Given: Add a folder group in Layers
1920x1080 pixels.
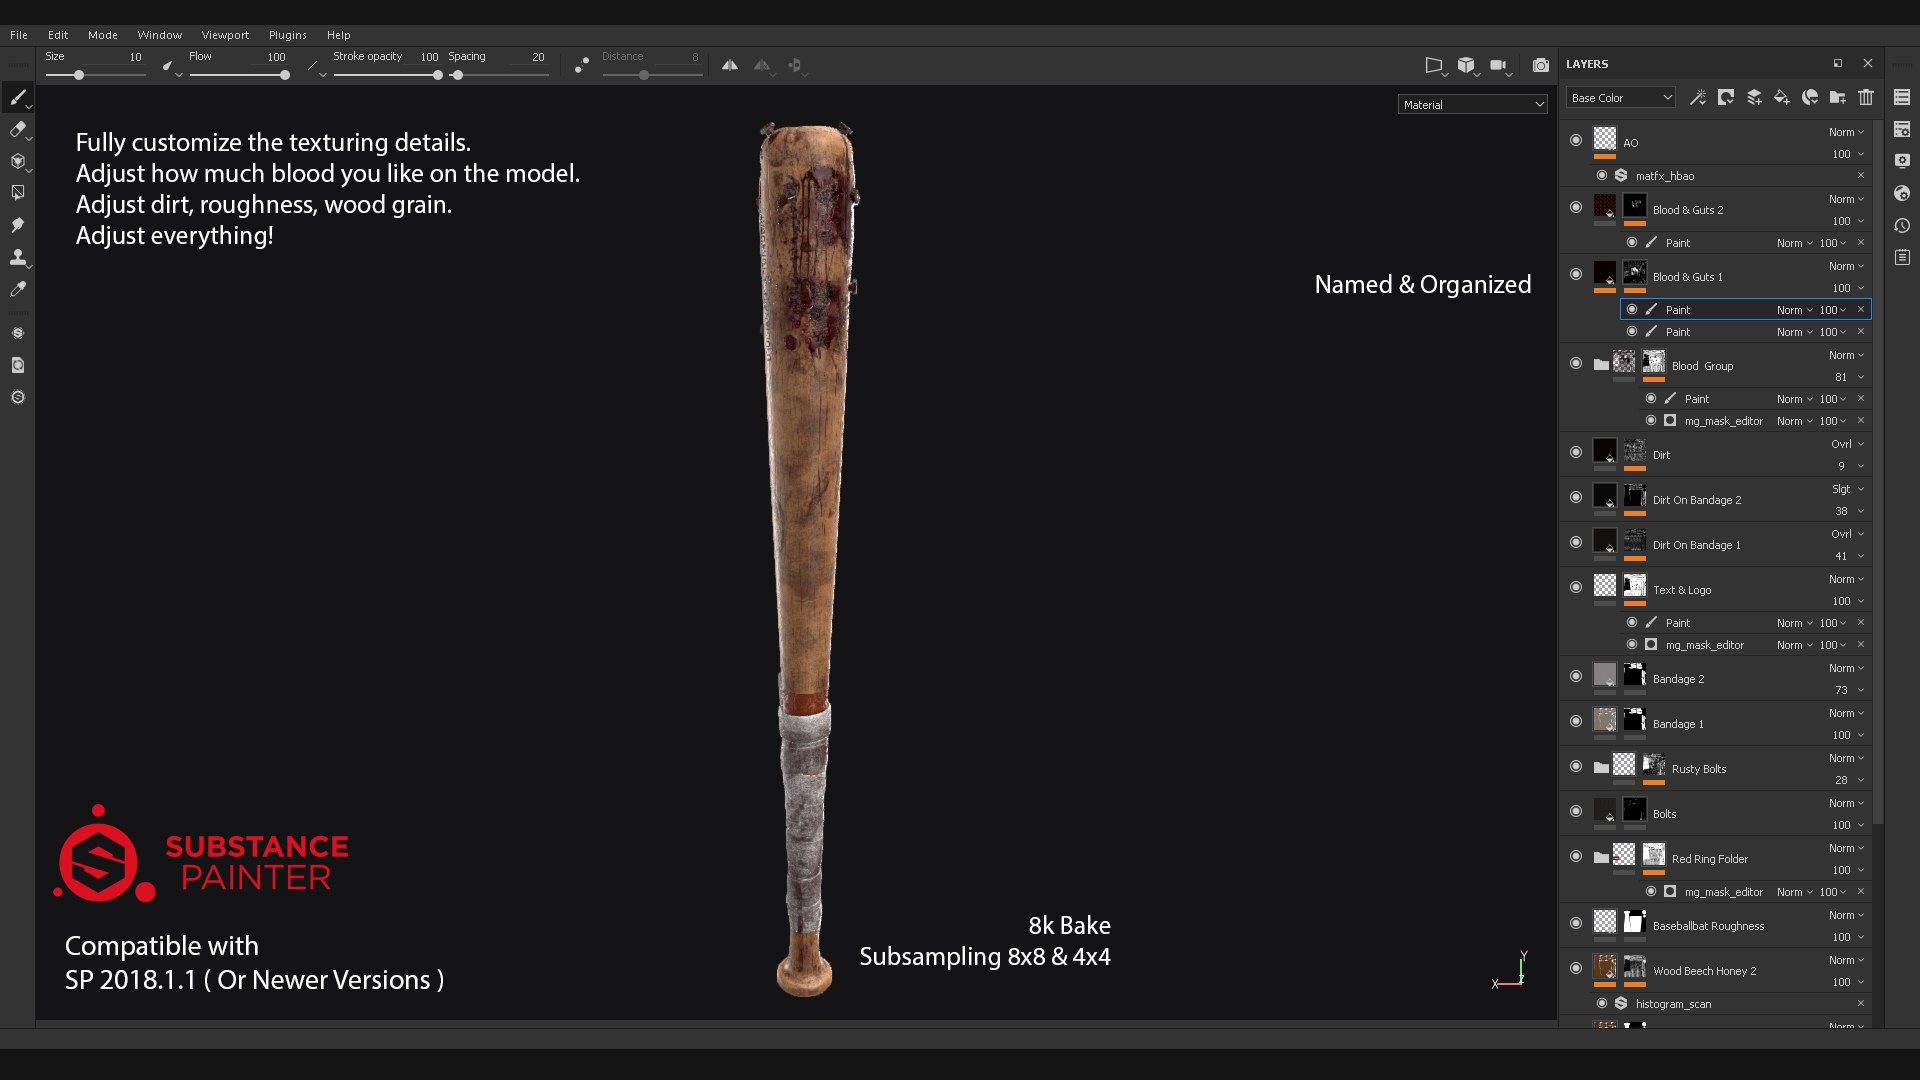Looking at the screenshot, I should (x=1837, y=97).
